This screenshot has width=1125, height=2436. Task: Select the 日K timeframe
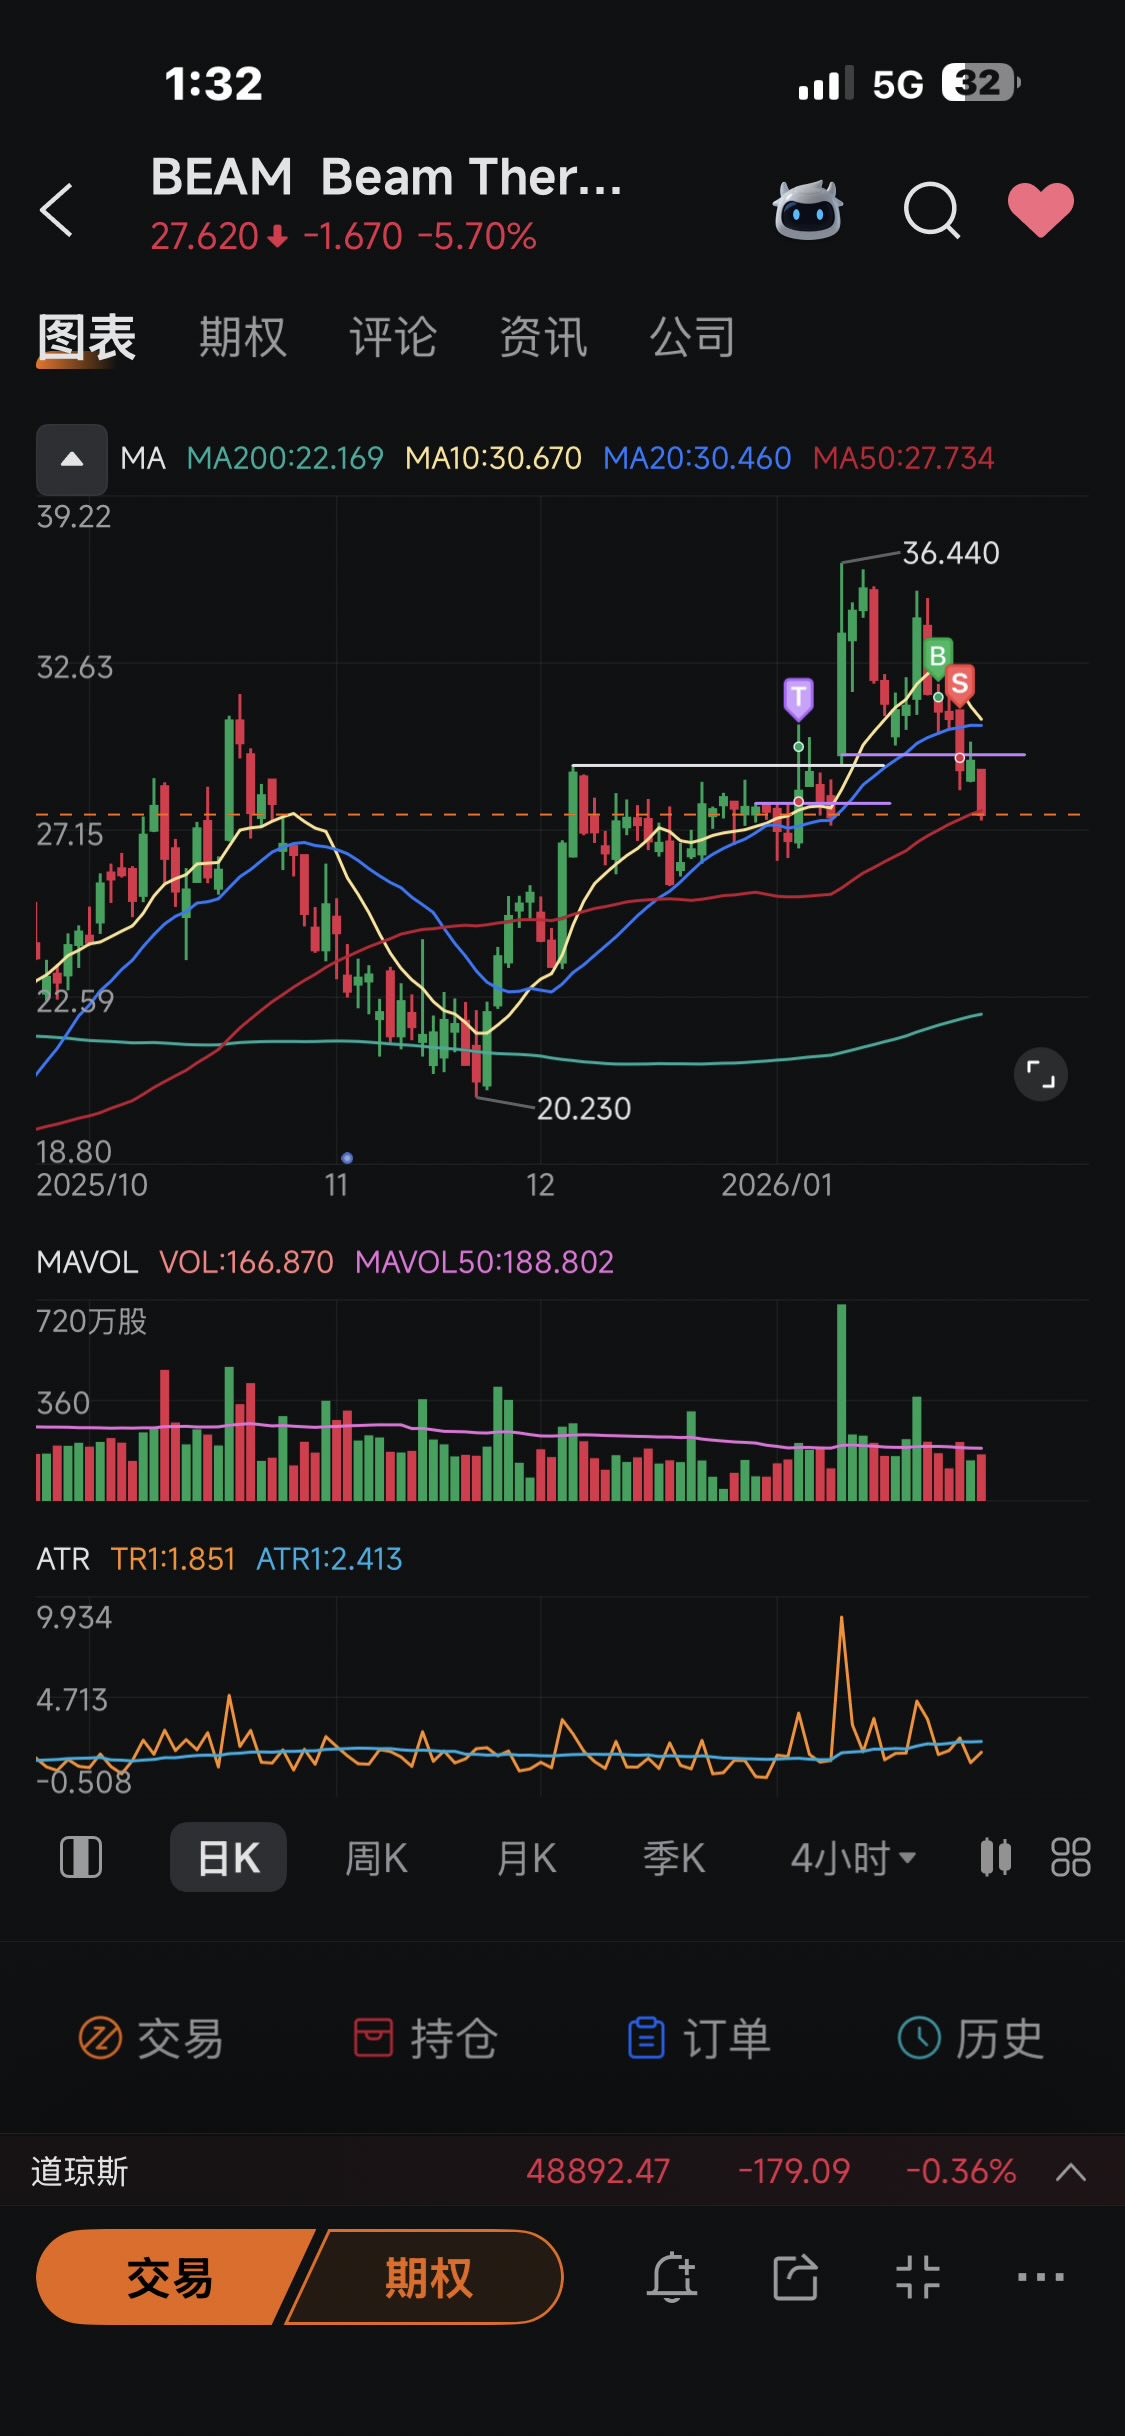tap(228, 1858)
